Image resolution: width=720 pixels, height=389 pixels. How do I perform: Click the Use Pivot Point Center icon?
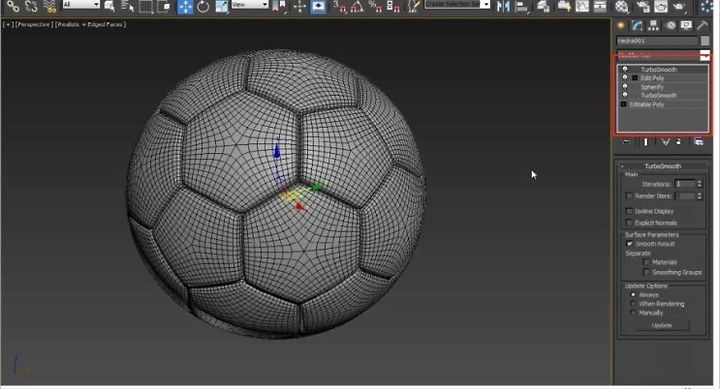pos(279,6)
